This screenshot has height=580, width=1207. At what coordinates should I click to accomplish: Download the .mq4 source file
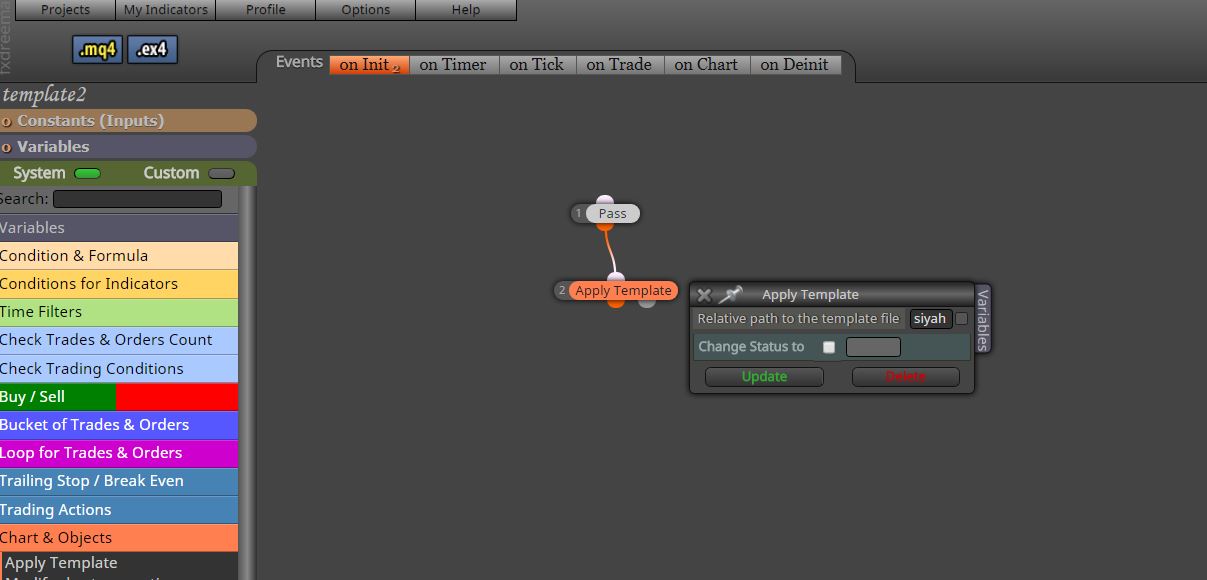coord(97,49)
